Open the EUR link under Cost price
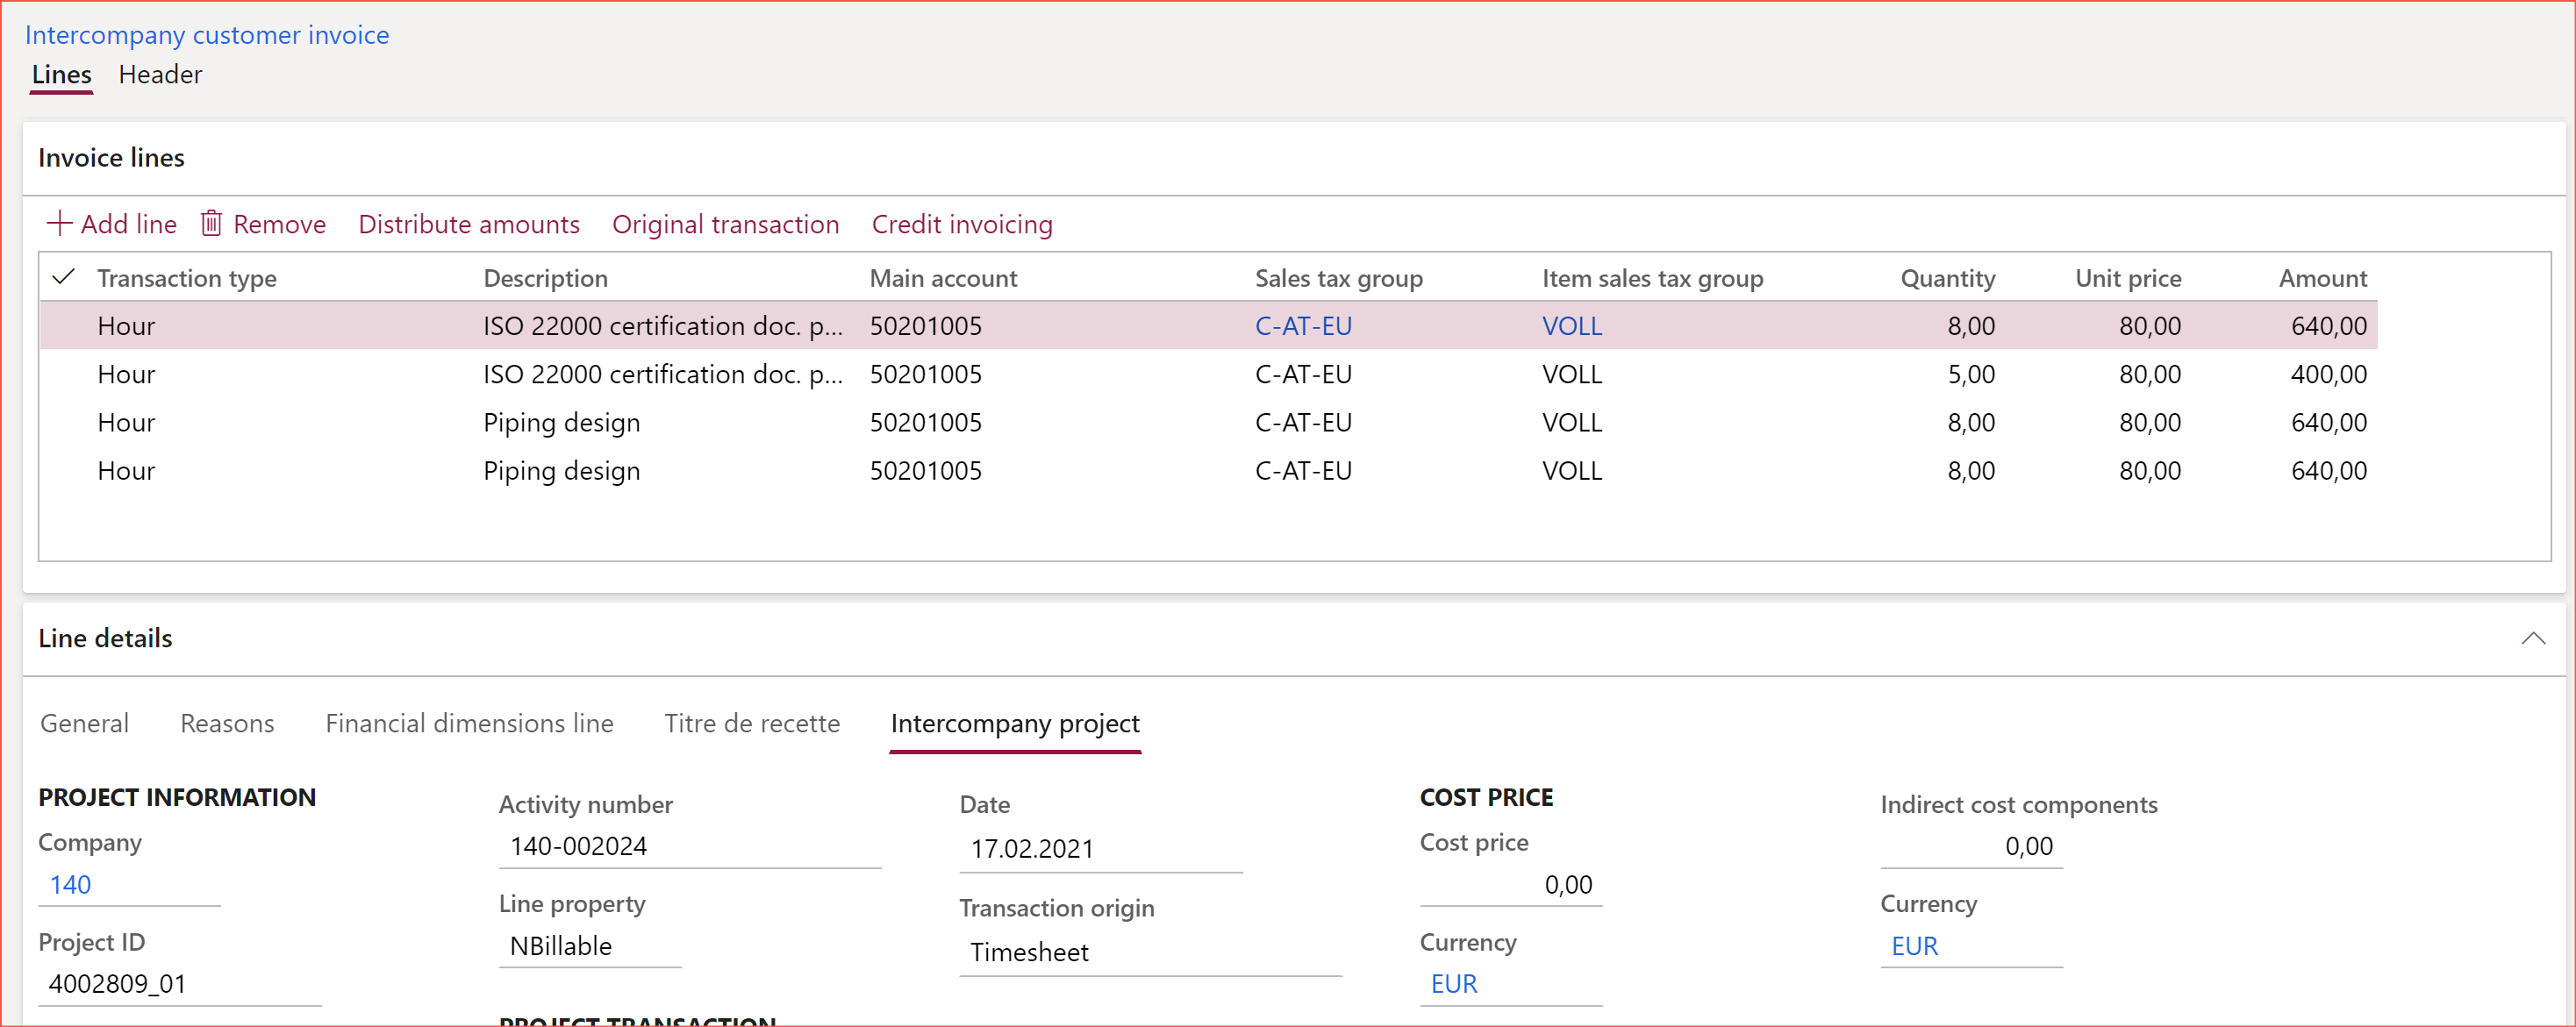The height and width of the screenshot is (1027, 2576). pyautogui.click(x=1454, y=984)
